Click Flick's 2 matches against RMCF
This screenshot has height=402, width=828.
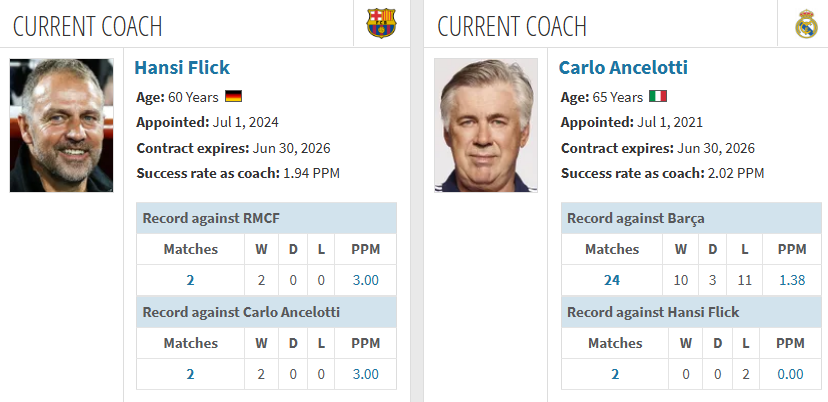click(x=190, y=280)
